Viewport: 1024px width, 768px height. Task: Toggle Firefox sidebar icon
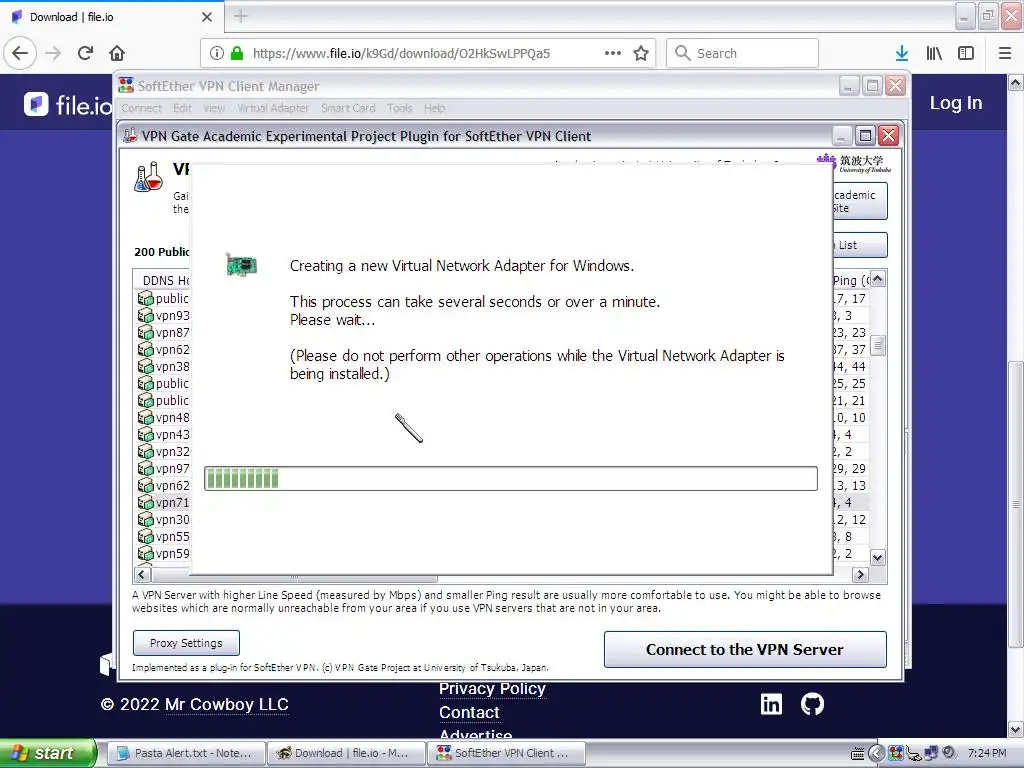[966, 53]
